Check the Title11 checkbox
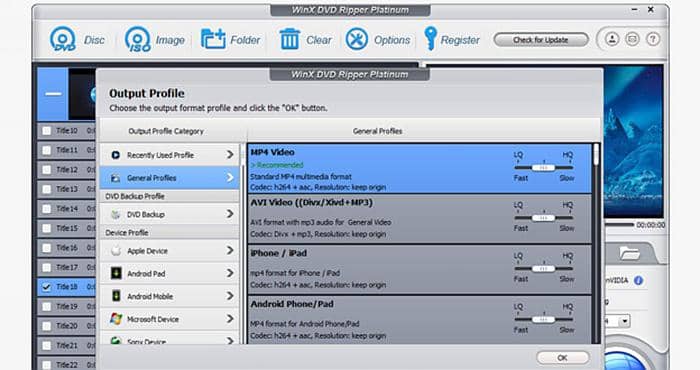This screenshot has width=700, height=370. pos(46,150)
